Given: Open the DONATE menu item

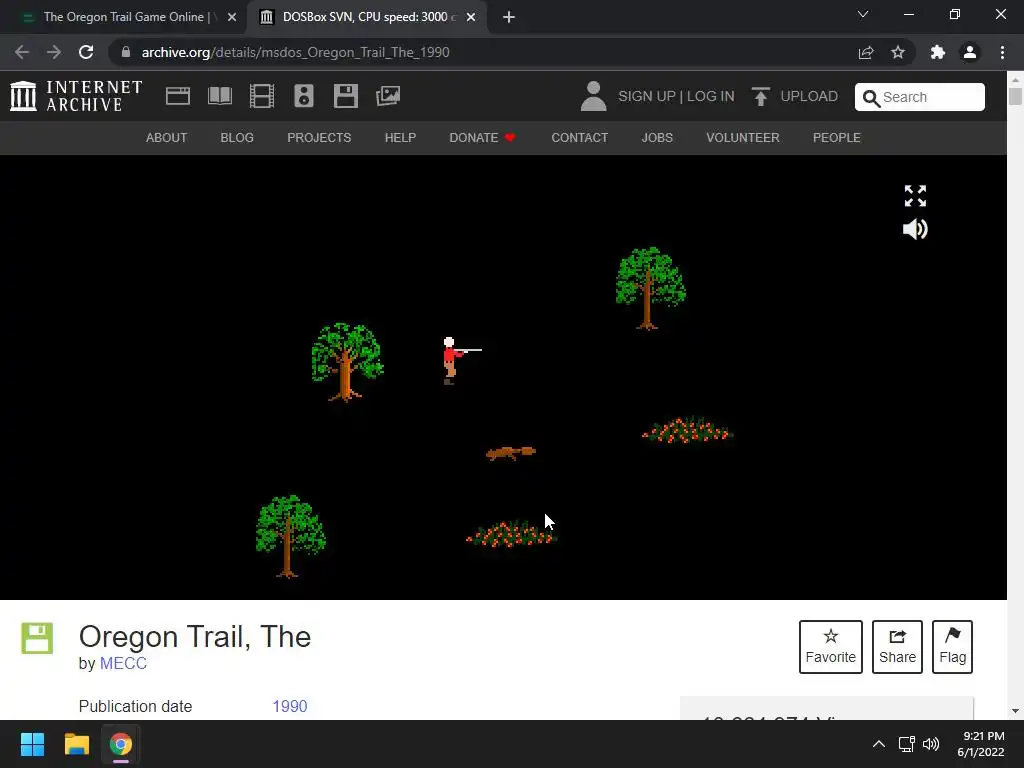Looking at the screenshot, I should (482, 138).
